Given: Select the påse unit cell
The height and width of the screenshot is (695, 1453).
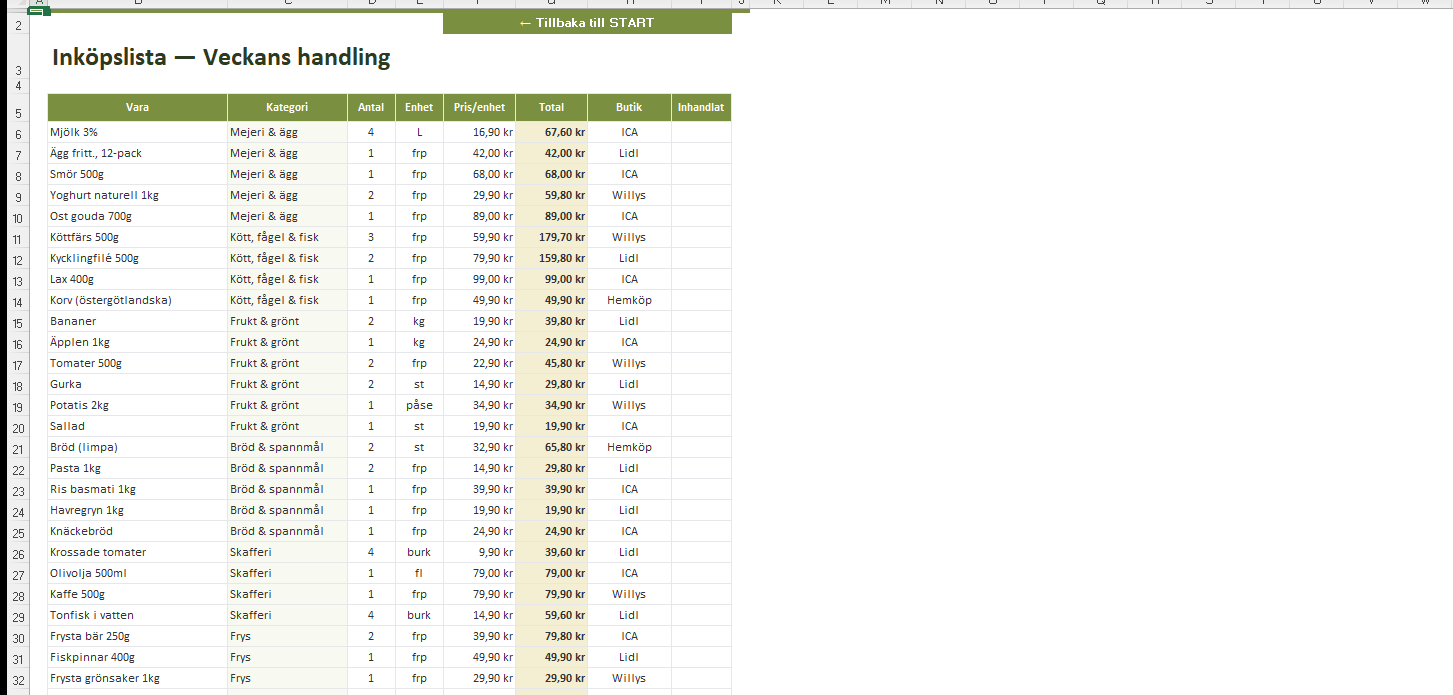Looking at the screenshot, I should 419,405.
